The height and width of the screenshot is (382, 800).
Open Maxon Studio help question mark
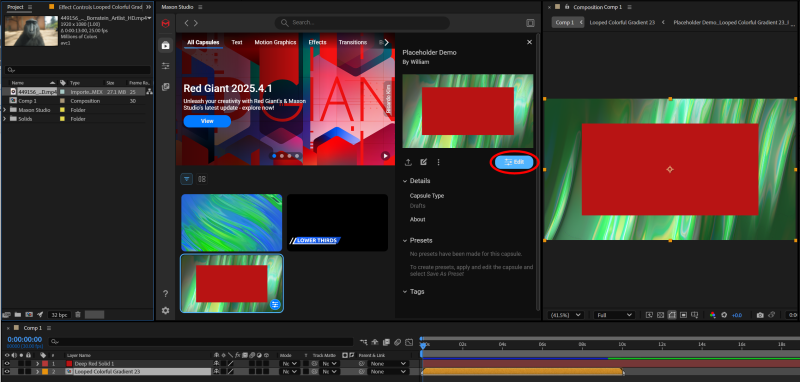coord(165,294)
